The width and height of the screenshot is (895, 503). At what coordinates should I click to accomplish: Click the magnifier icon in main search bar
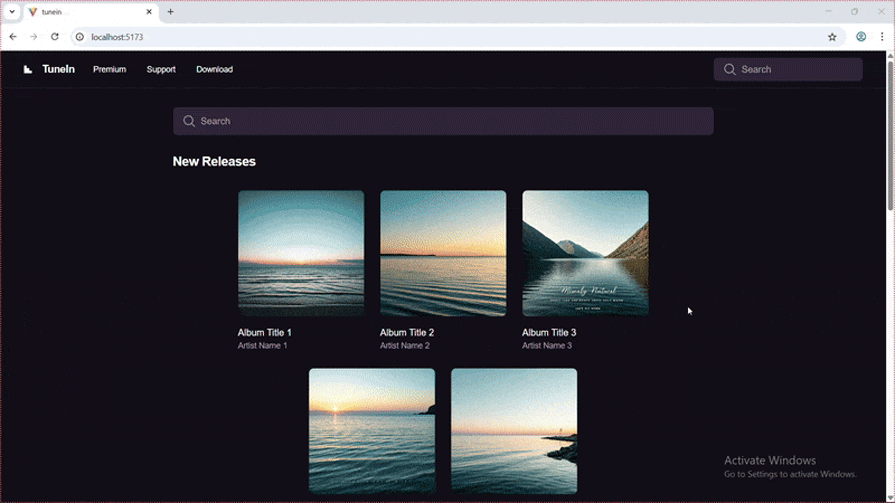189,121
